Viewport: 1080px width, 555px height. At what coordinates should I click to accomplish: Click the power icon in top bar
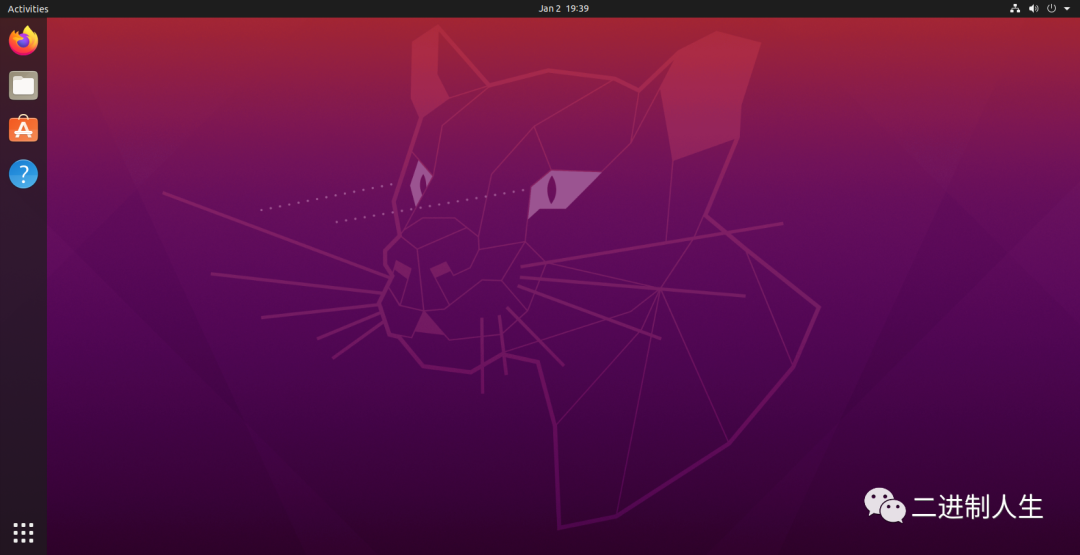coord(1051,9)
